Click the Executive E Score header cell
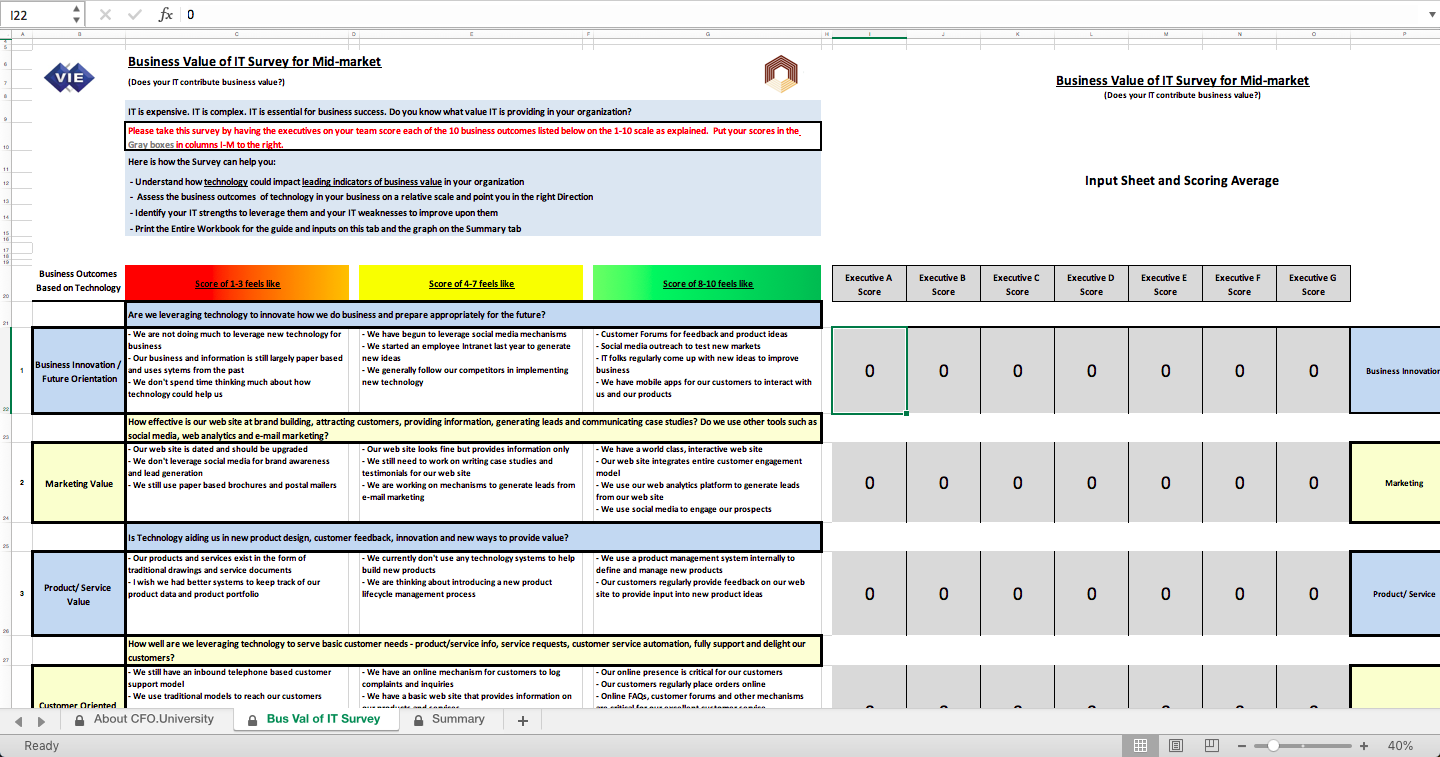This screenshot has width=1440, height=757. point(1165,284)
